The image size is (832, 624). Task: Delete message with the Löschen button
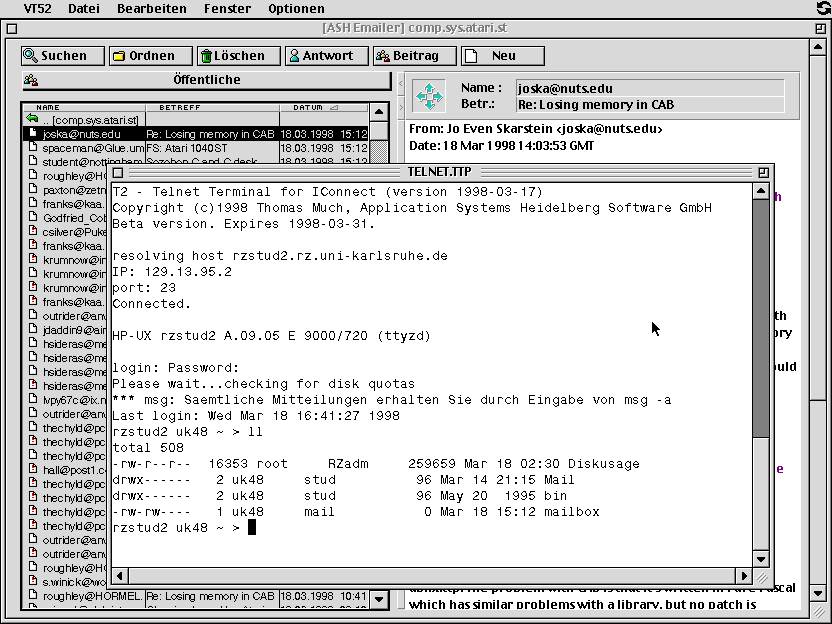coord(232,56)
